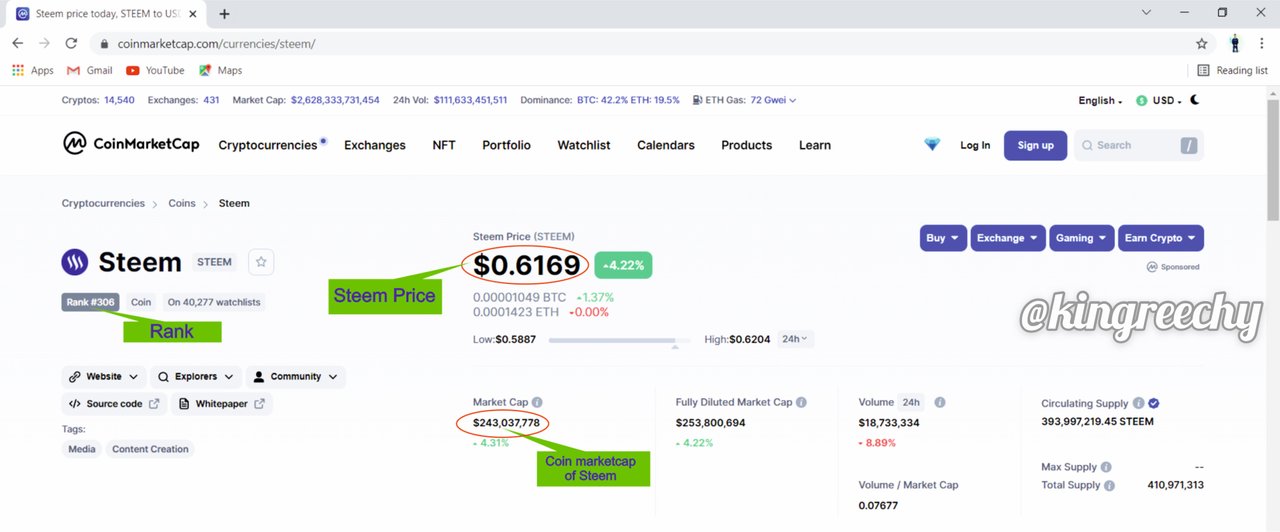
Task: Click the Coins breadcrumb link
Action: (x=182, y=203)
